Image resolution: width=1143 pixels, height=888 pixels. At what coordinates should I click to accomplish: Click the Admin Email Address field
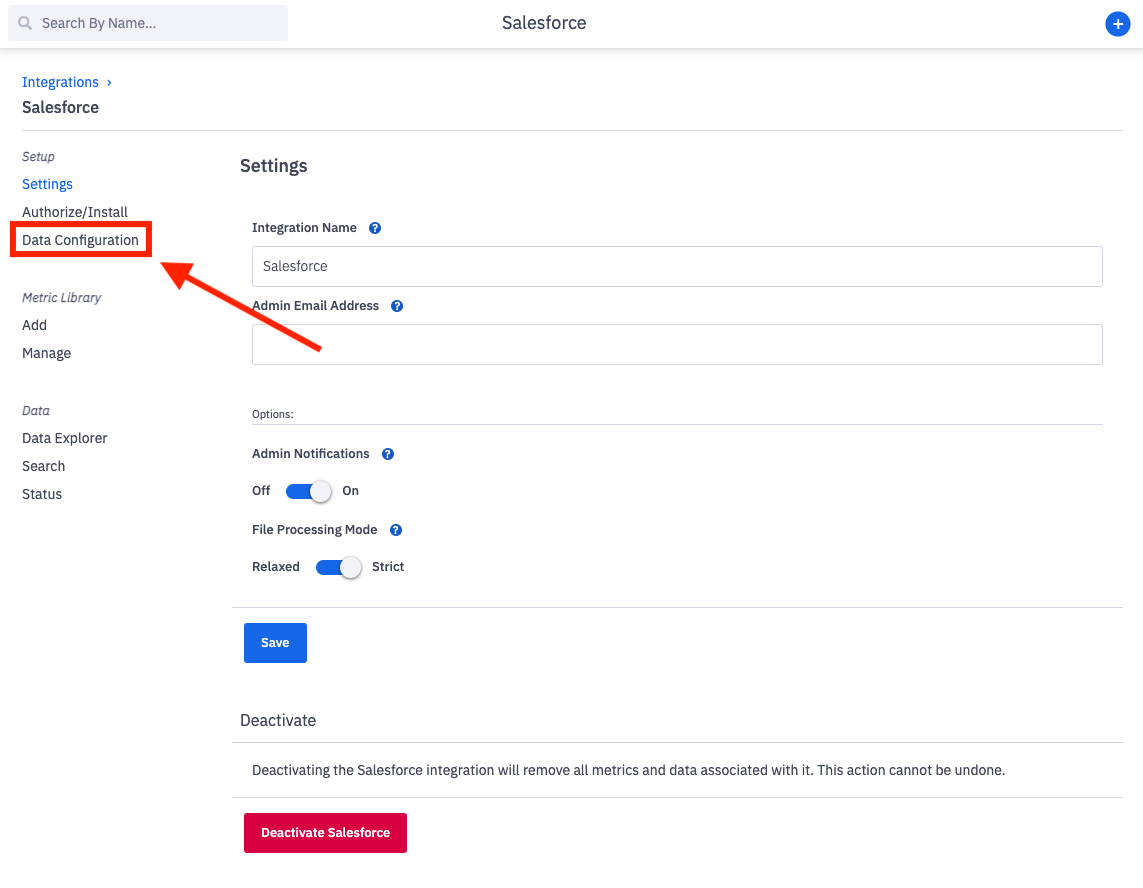tap(677, 344)
